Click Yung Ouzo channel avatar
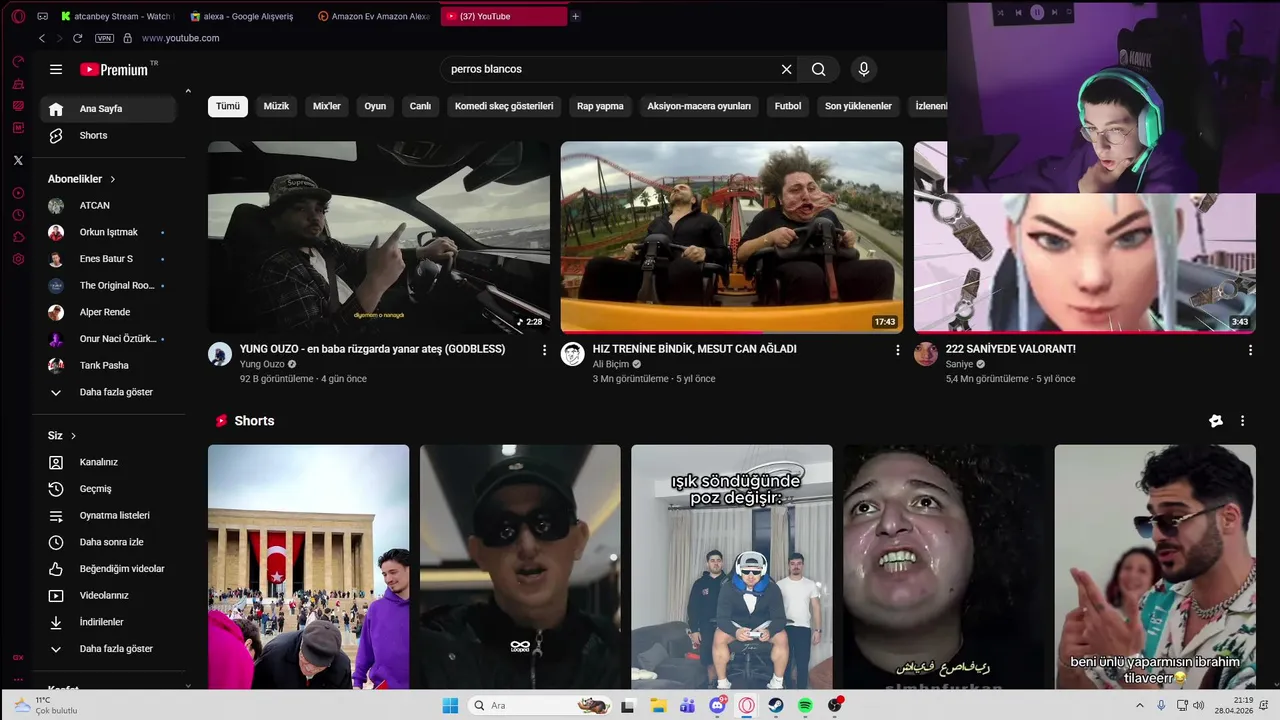This screenshot has height=720, width=1280. point(220,354)
